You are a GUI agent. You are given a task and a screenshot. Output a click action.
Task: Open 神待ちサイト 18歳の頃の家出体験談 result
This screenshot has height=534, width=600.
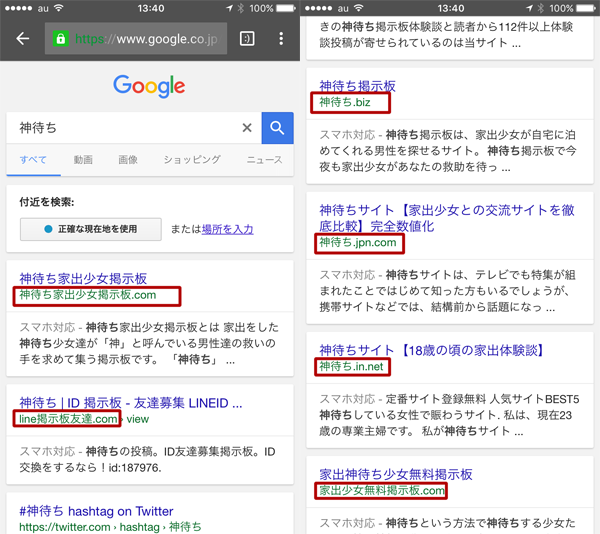[432, 350]
